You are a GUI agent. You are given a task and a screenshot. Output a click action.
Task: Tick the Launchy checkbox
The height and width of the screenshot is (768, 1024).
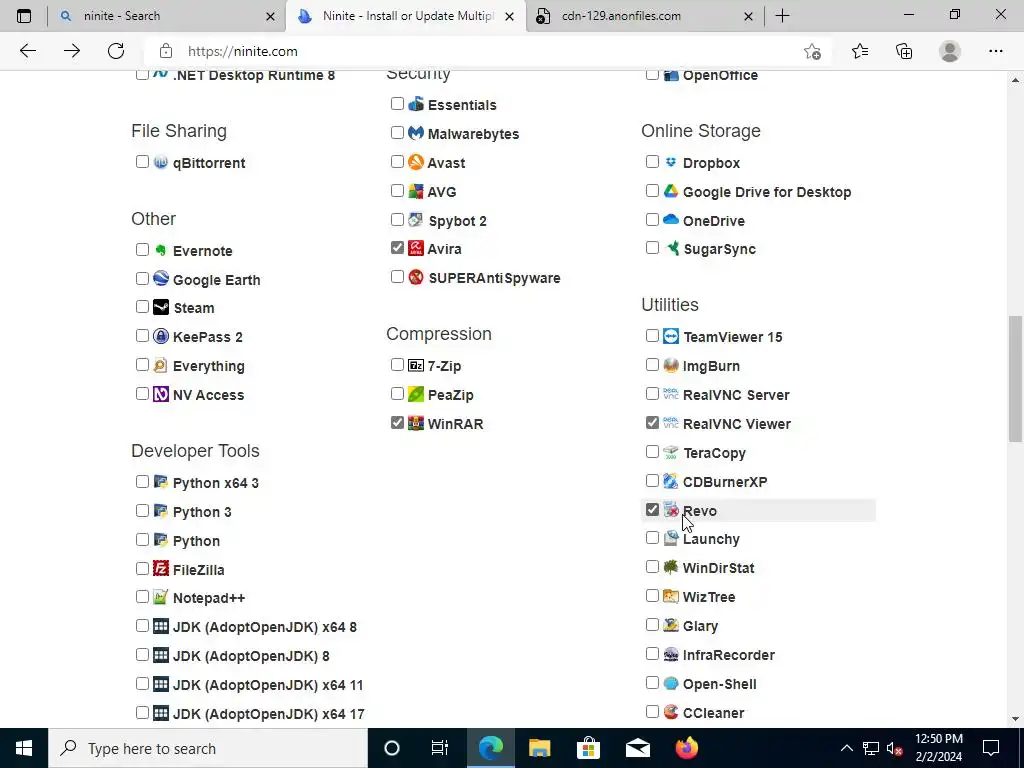click(652, 537)
